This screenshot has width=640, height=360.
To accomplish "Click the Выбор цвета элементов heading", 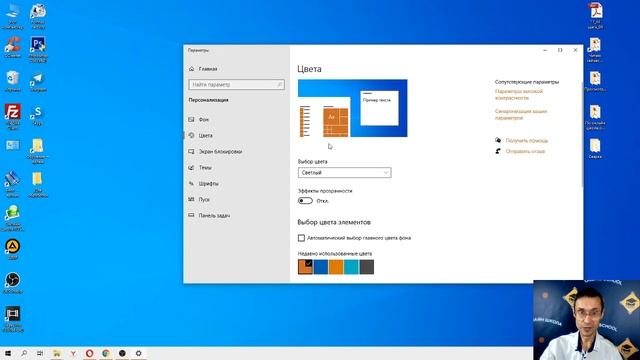I will (x=334, y=222).
